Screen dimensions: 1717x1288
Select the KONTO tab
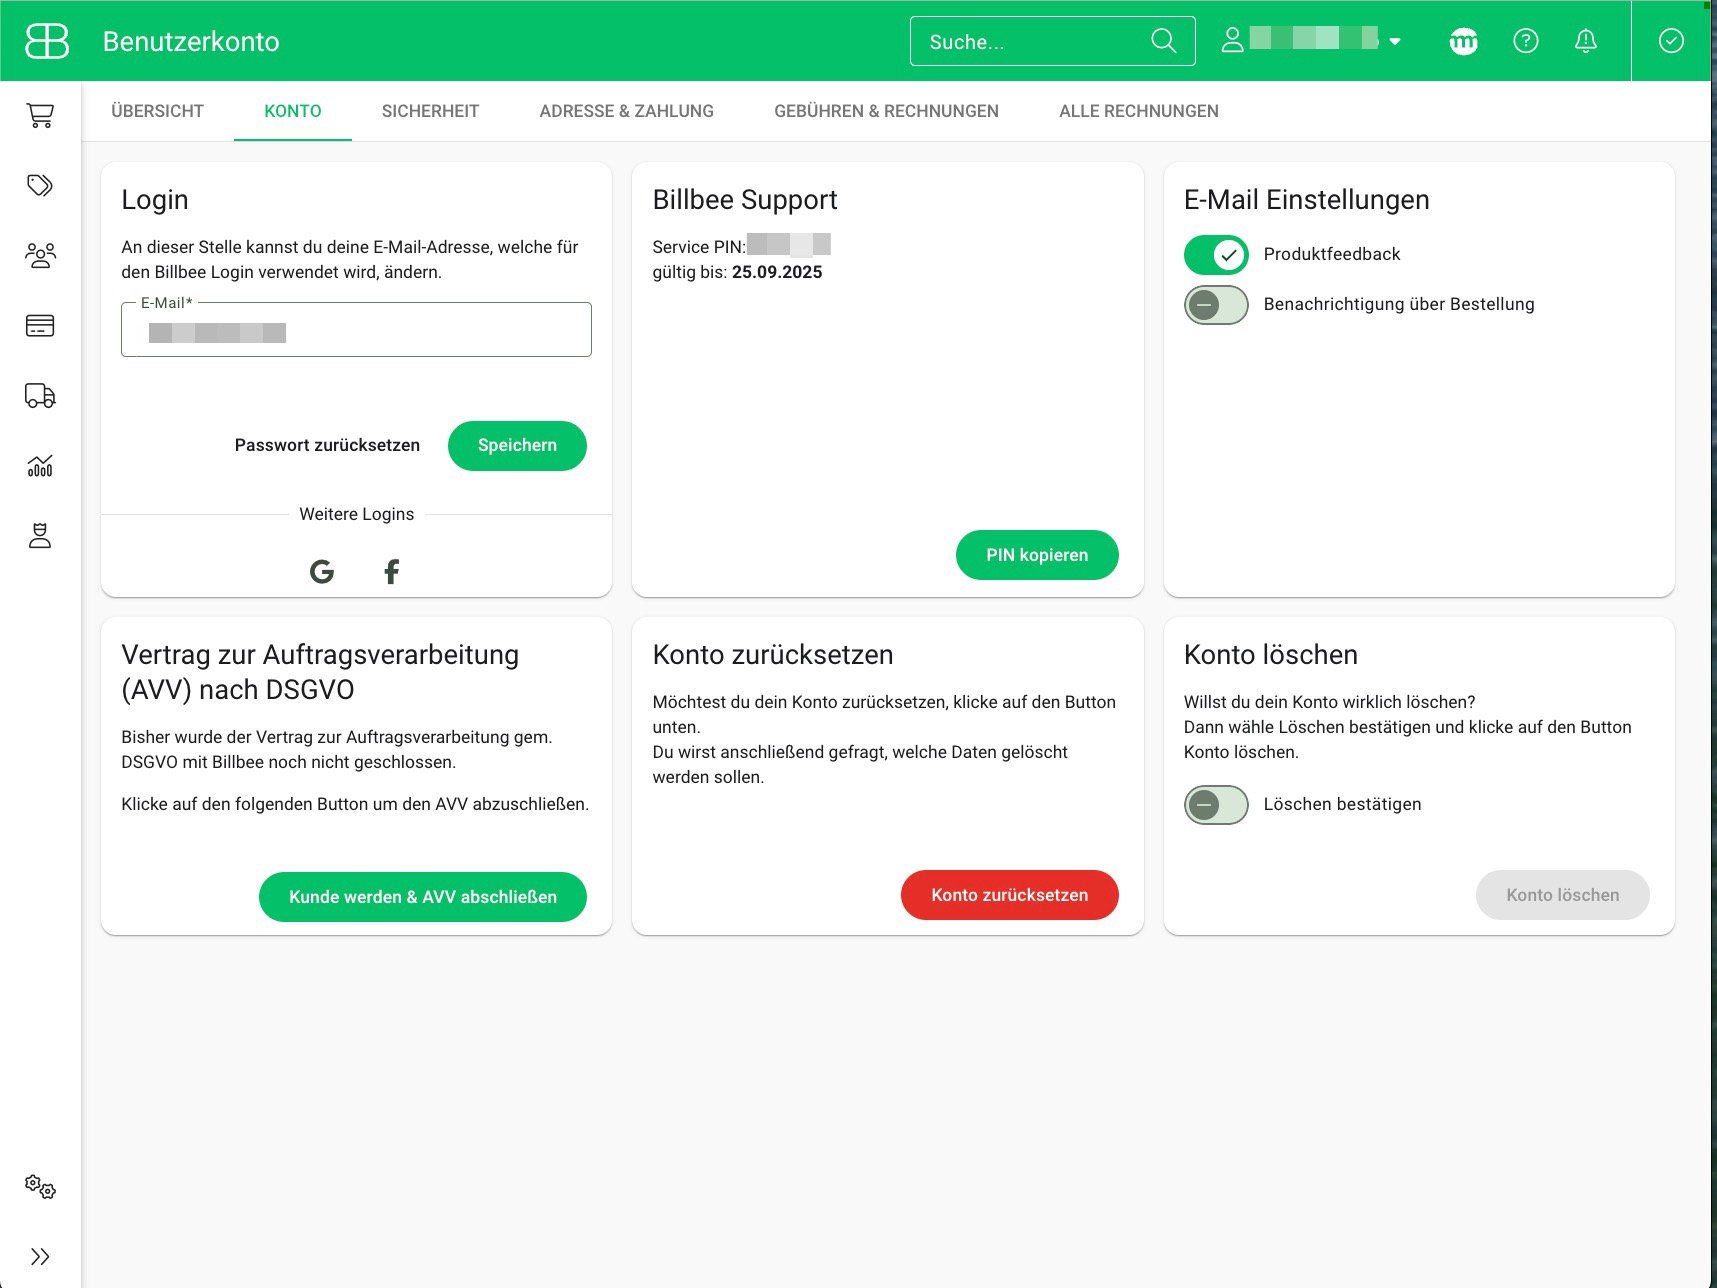(293, 111)
